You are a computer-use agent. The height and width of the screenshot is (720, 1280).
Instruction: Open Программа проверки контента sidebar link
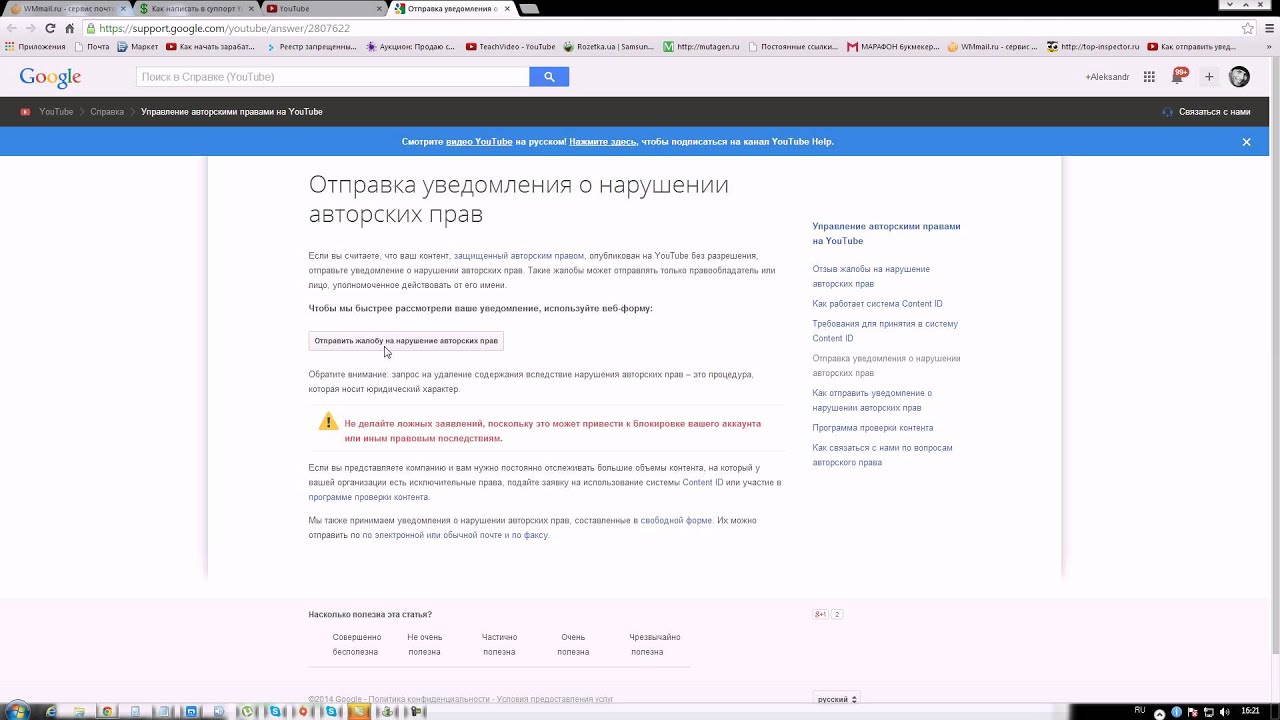tap(873, 428)
